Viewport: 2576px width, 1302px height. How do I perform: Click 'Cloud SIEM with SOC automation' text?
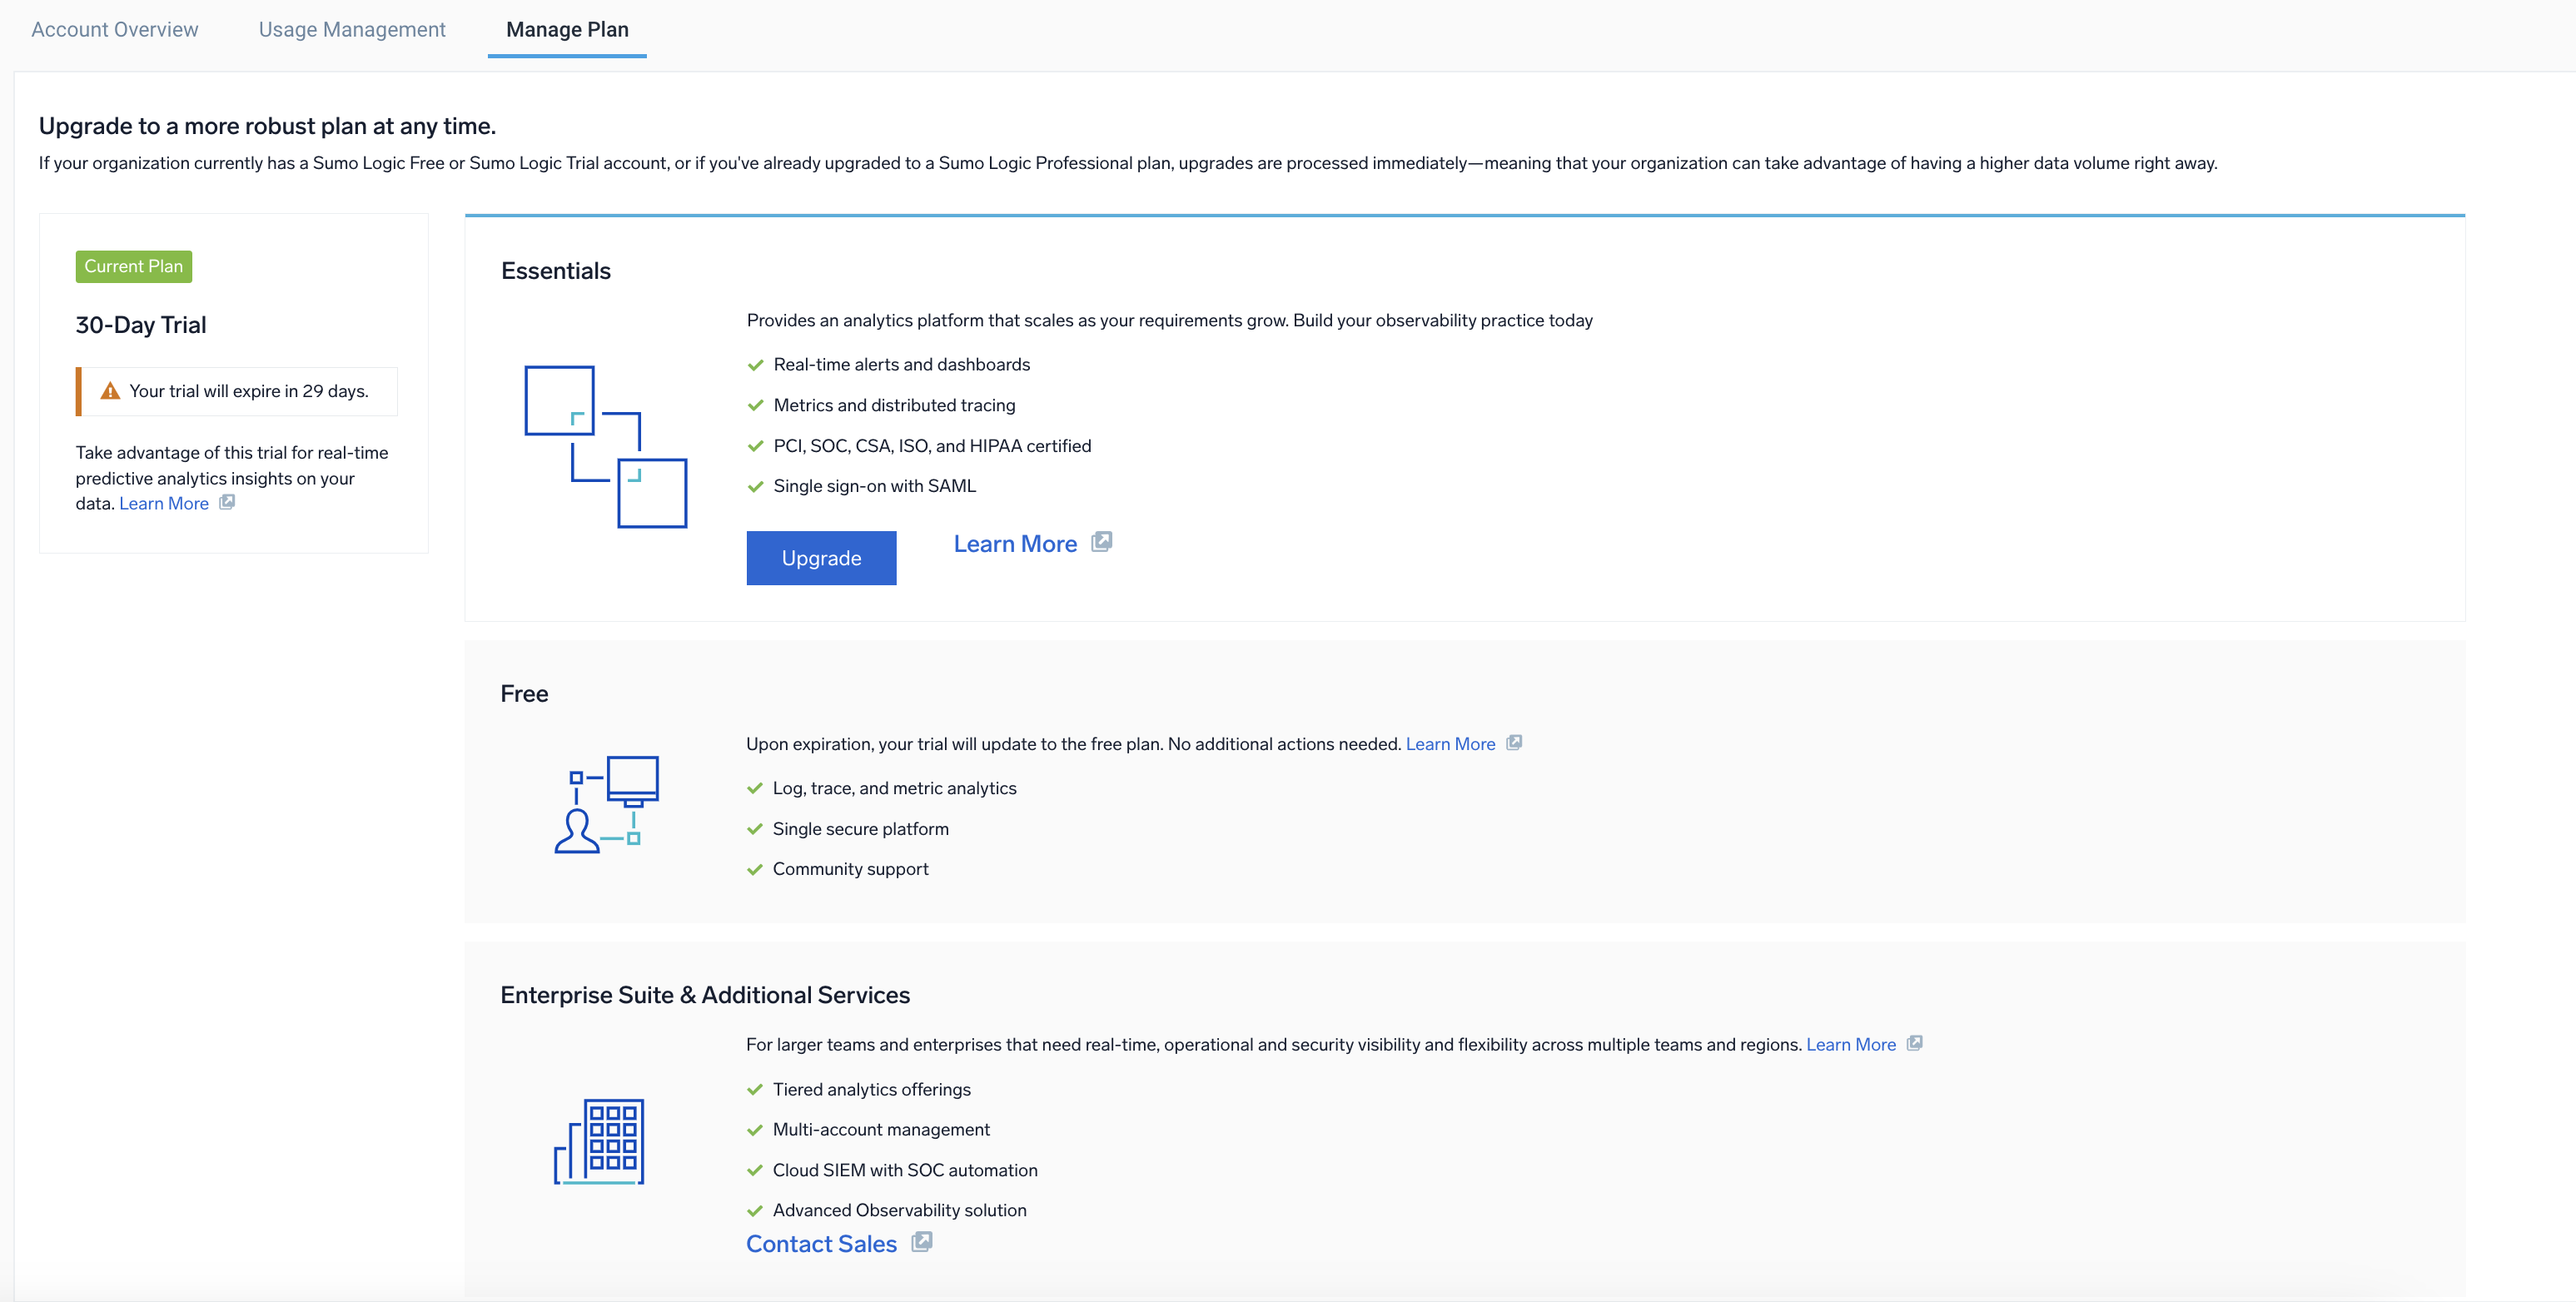pos(905,1171)
